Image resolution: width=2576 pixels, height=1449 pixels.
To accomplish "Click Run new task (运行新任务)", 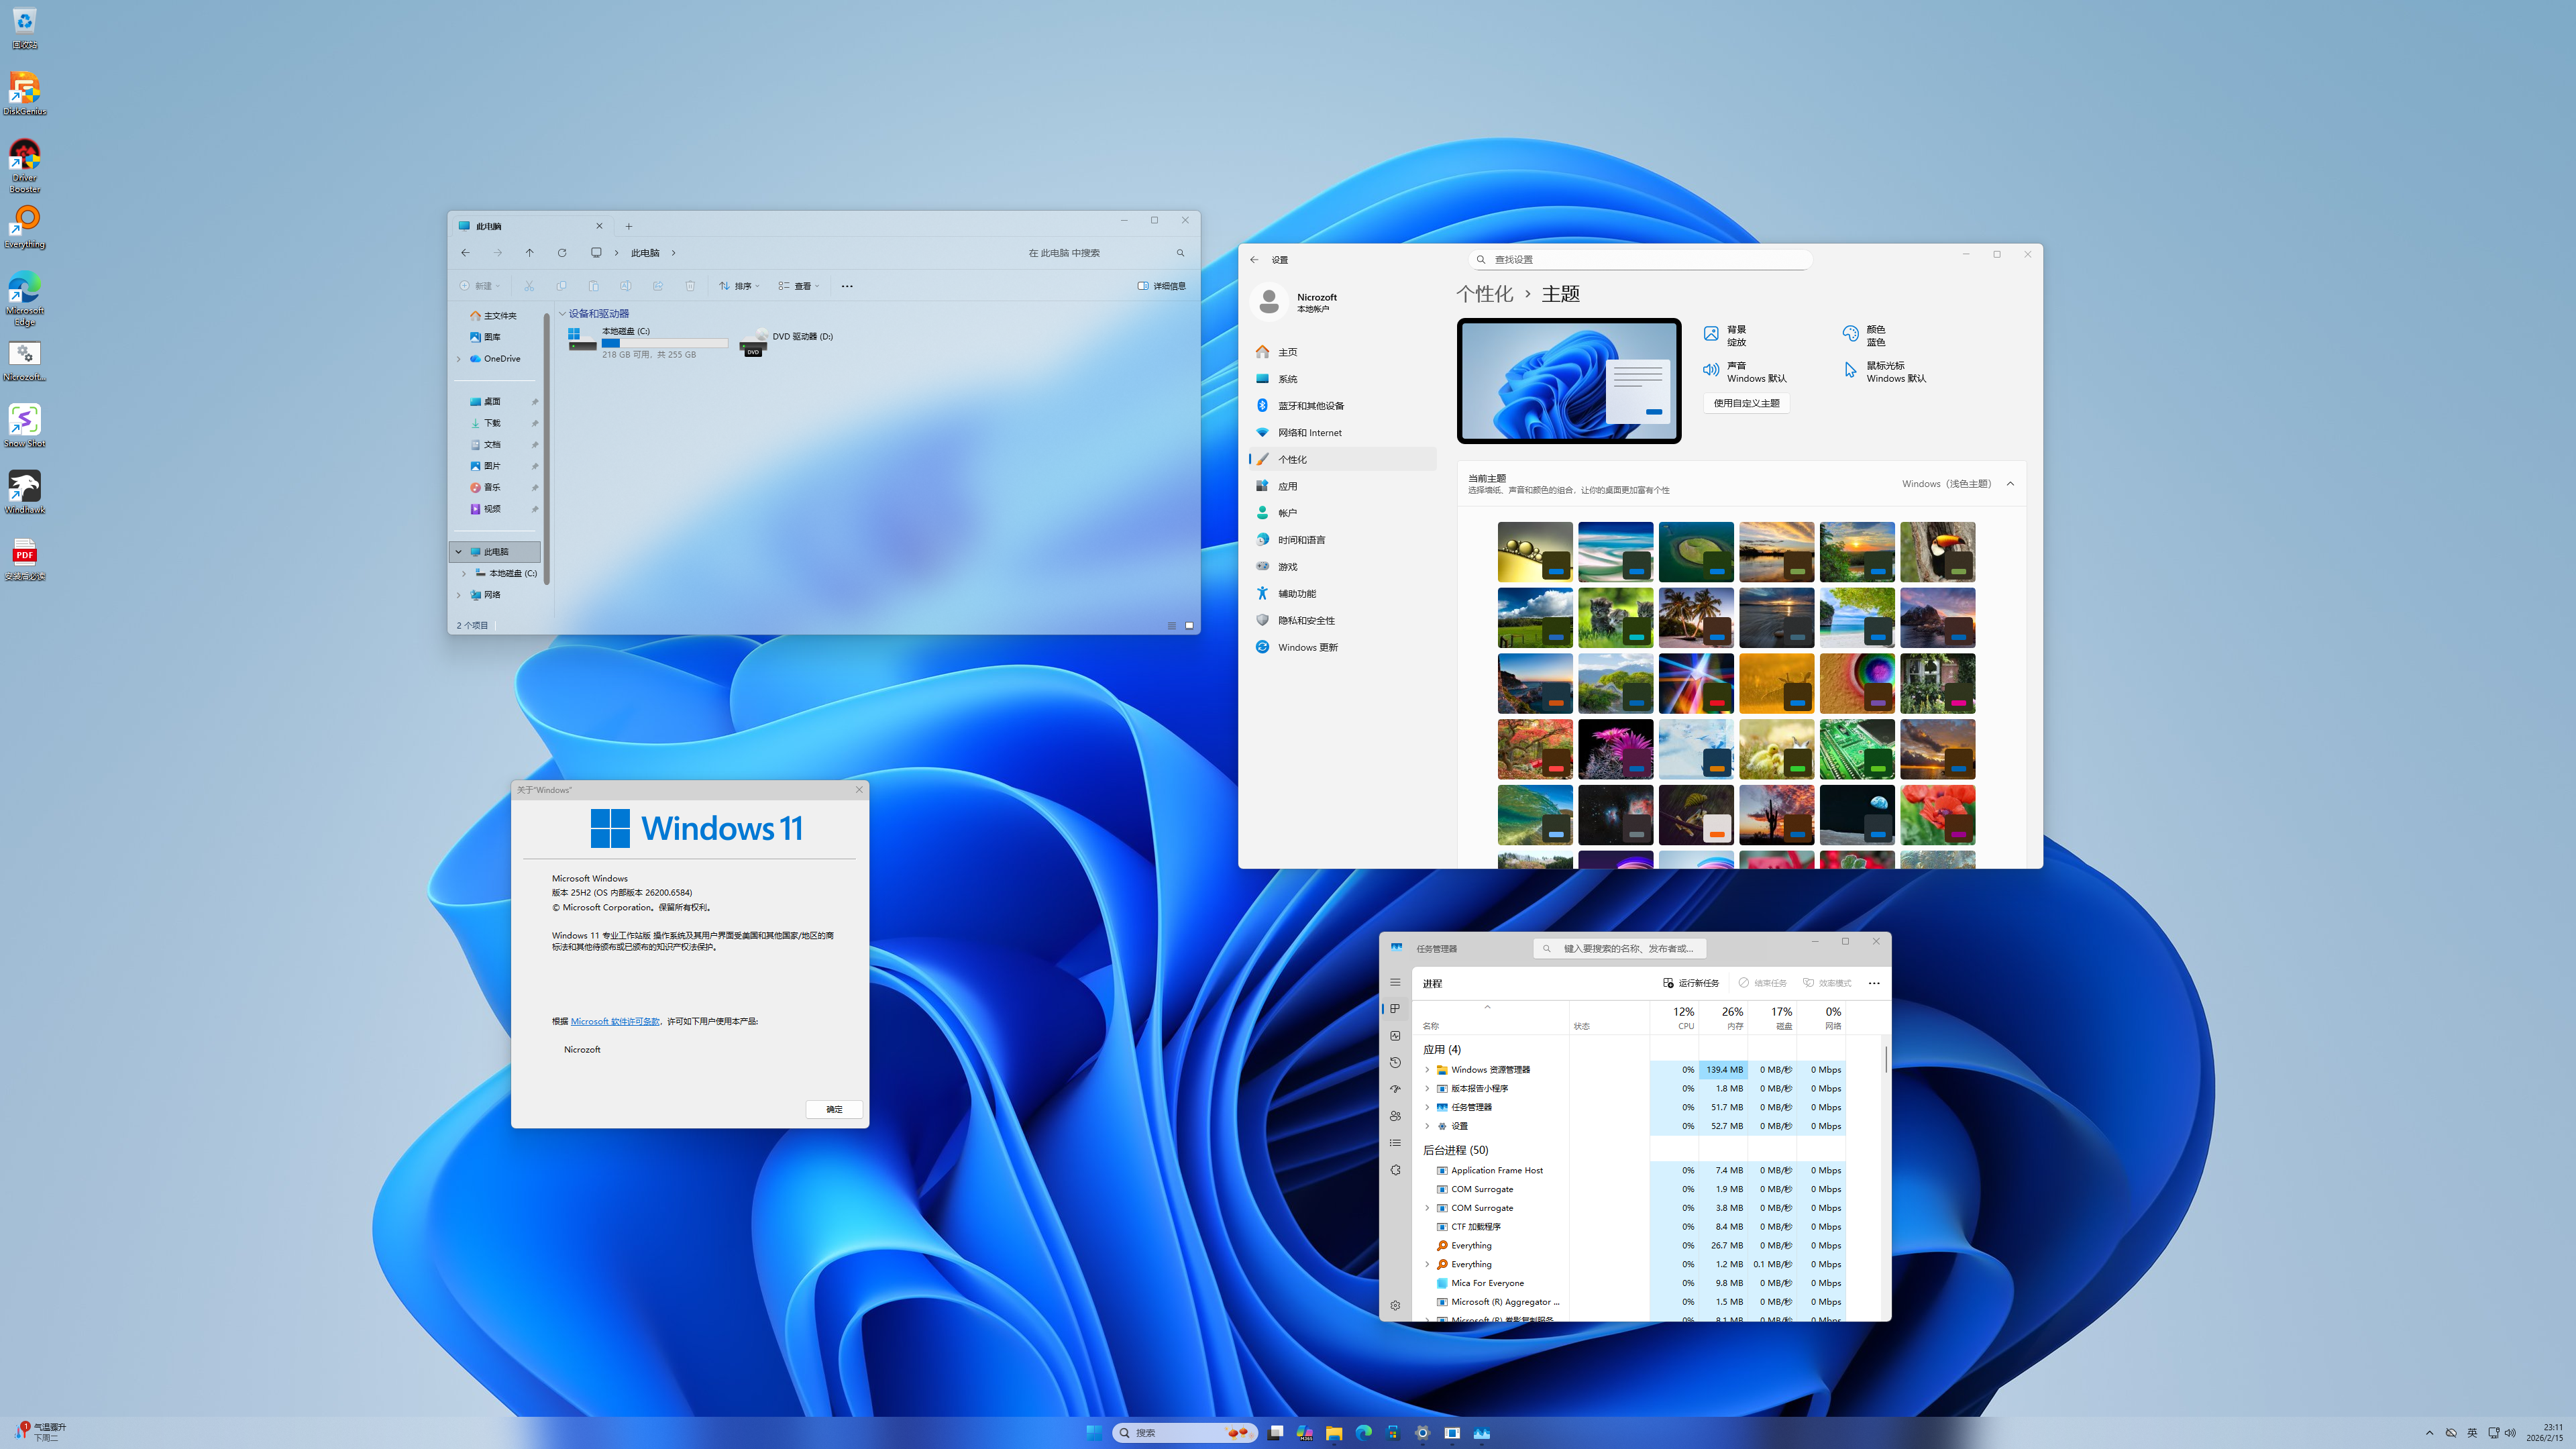I will click(1691, 983).
